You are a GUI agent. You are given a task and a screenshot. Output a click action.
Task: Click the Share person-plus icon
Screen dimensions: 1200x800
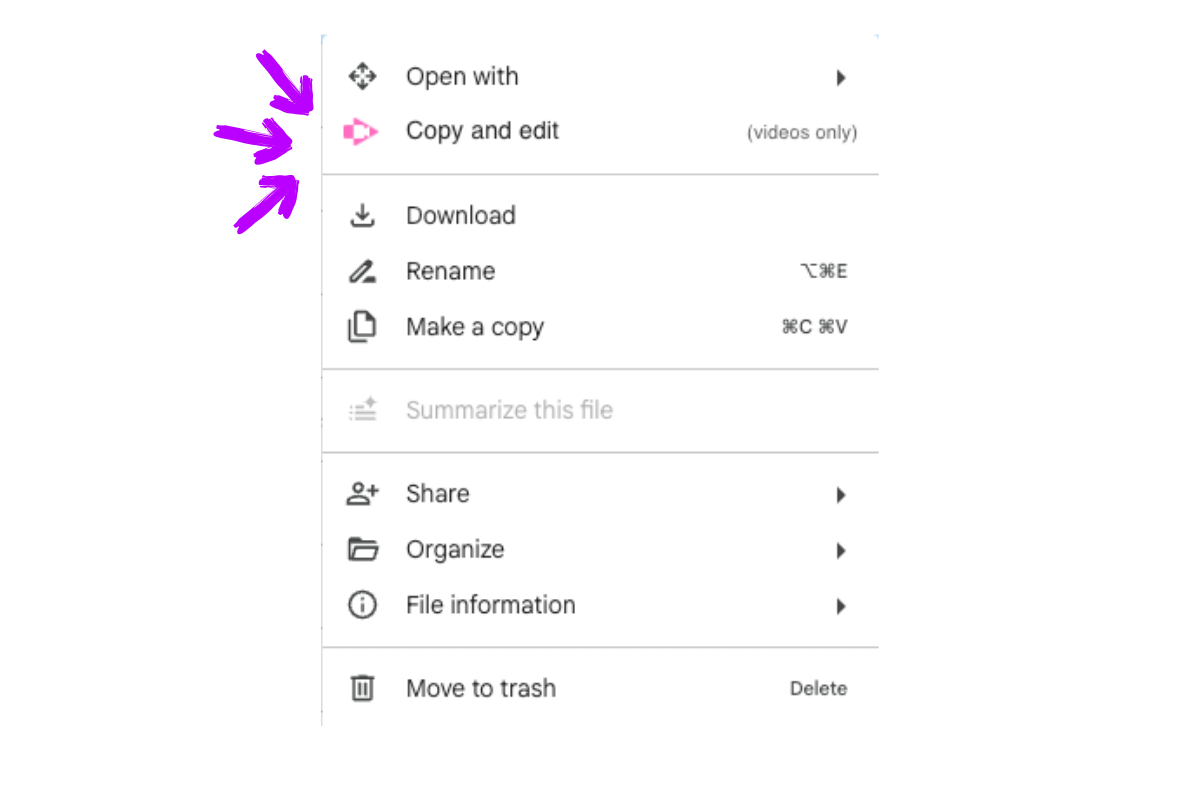point(362,494)
